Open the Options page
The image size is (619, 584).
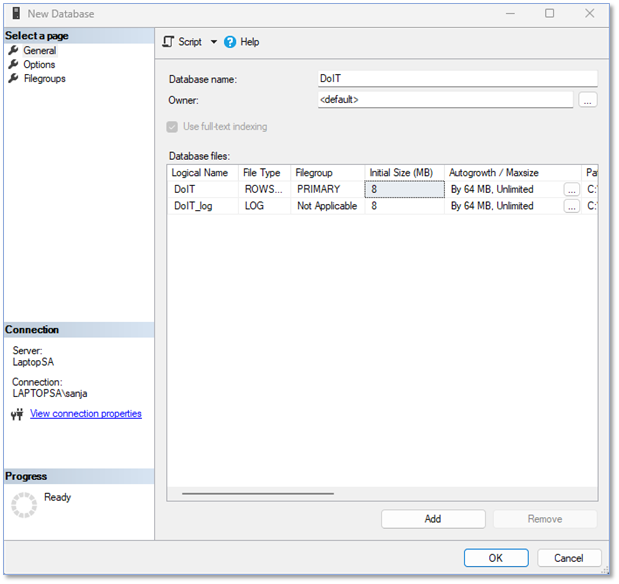(39, 65)
